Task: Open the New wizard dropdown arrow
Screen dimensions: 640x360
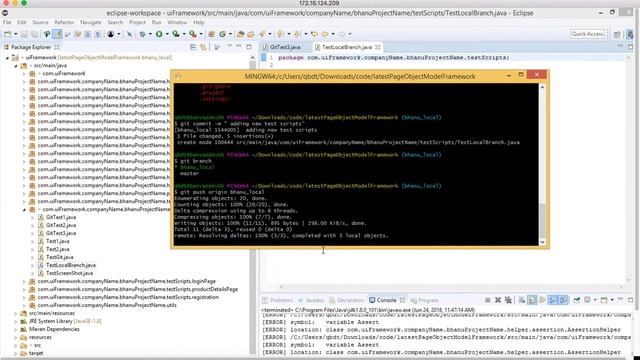Action: 16,34
